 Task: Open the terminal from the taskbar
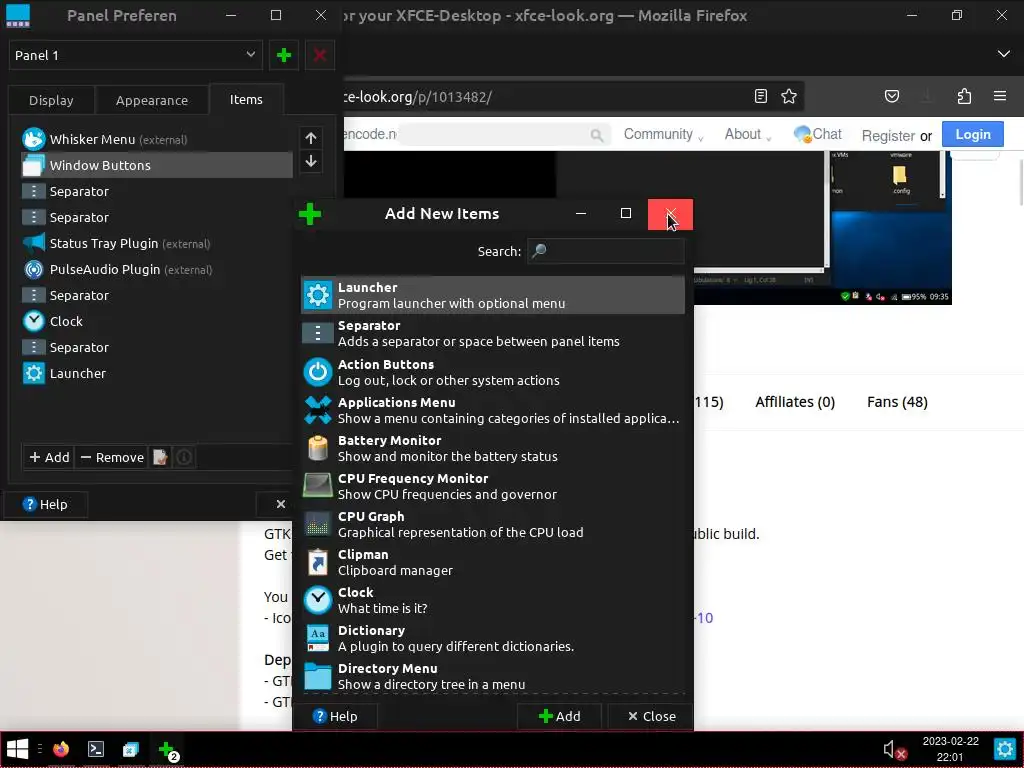coord(96,749)
